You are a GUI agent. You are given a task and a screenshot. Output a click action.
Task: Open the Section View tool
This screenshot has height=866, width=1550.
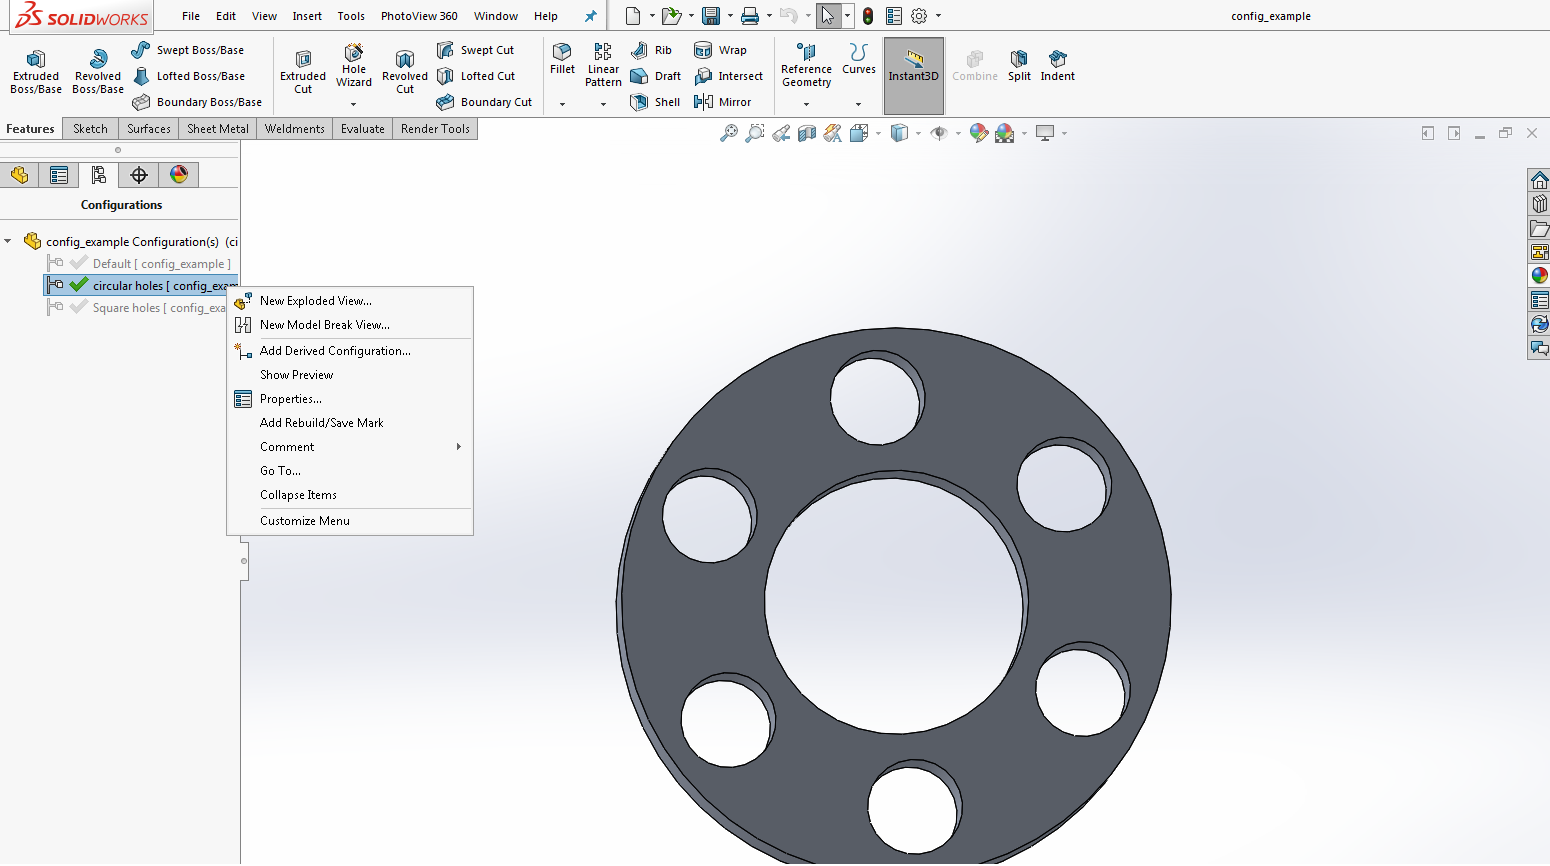(x=807, y=133)
